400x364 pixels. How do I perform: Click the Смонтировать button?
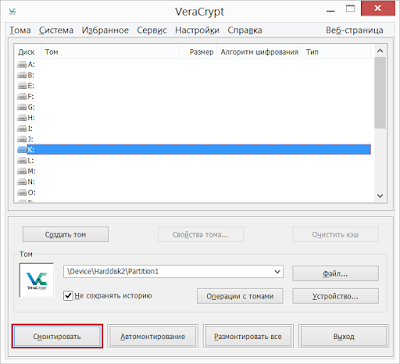click(x=57, y=336)
